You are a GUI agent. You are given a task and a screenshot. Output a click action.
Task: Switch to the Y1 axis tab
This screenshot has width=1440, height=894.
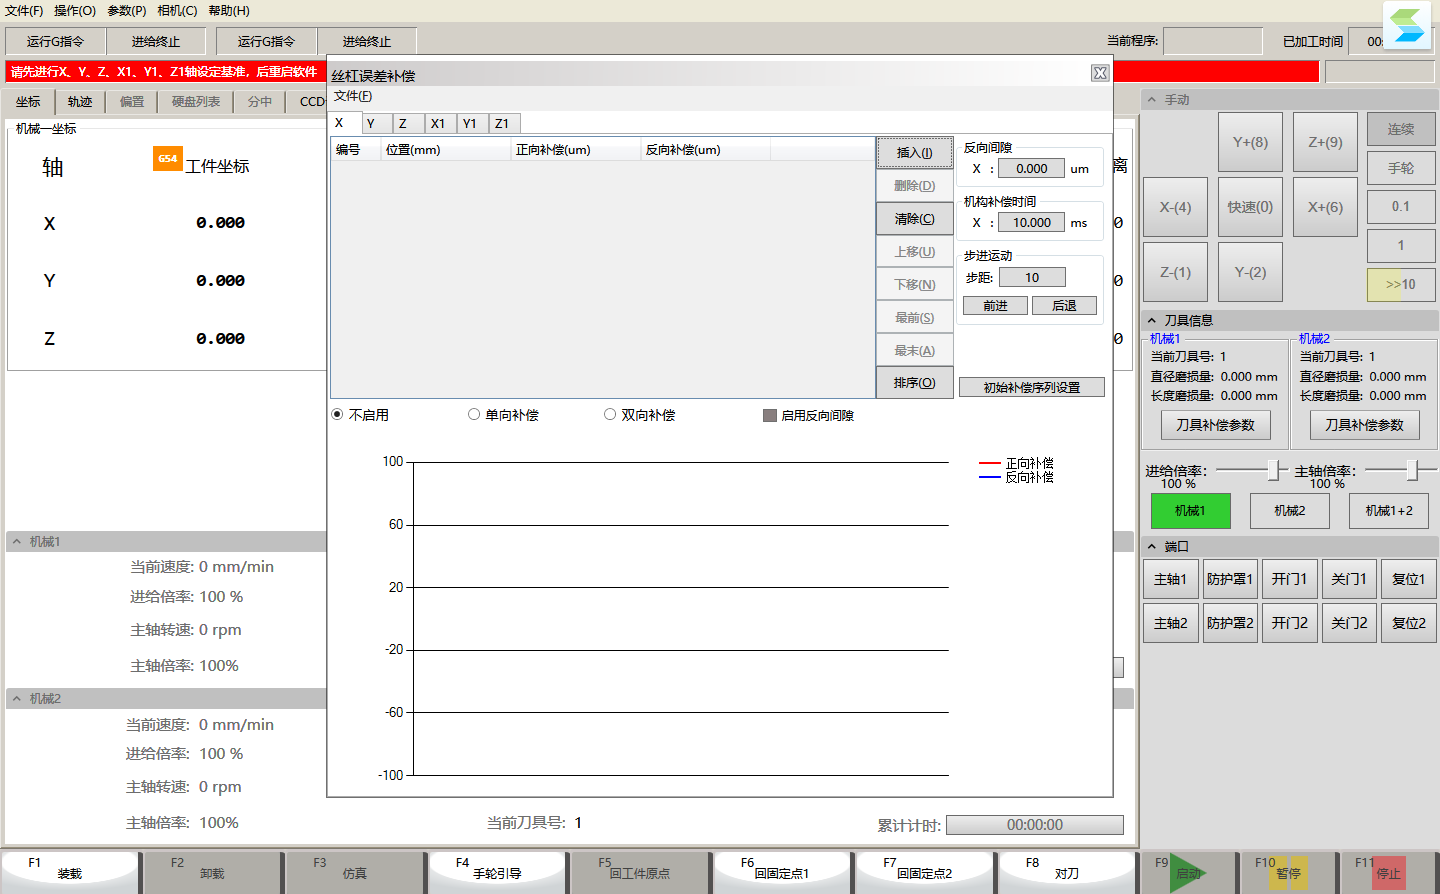470,123
